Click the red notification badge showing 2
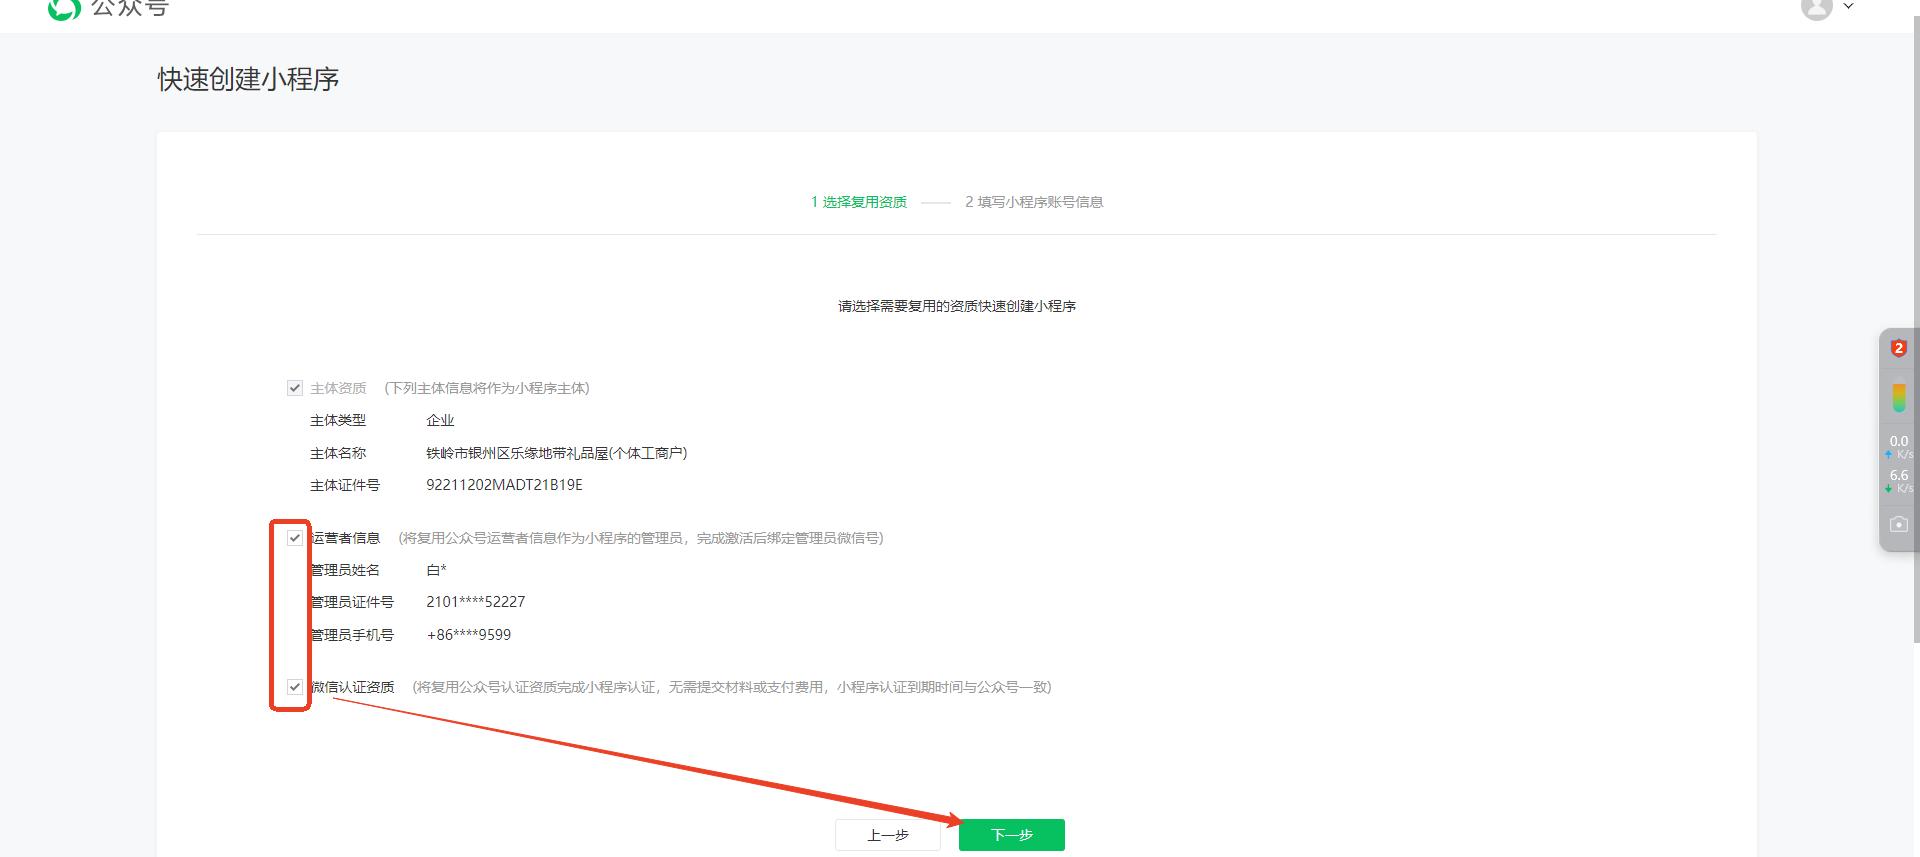Image resolution: width=1920 pixels, height=857 pixels. [x=1898, y=348]
